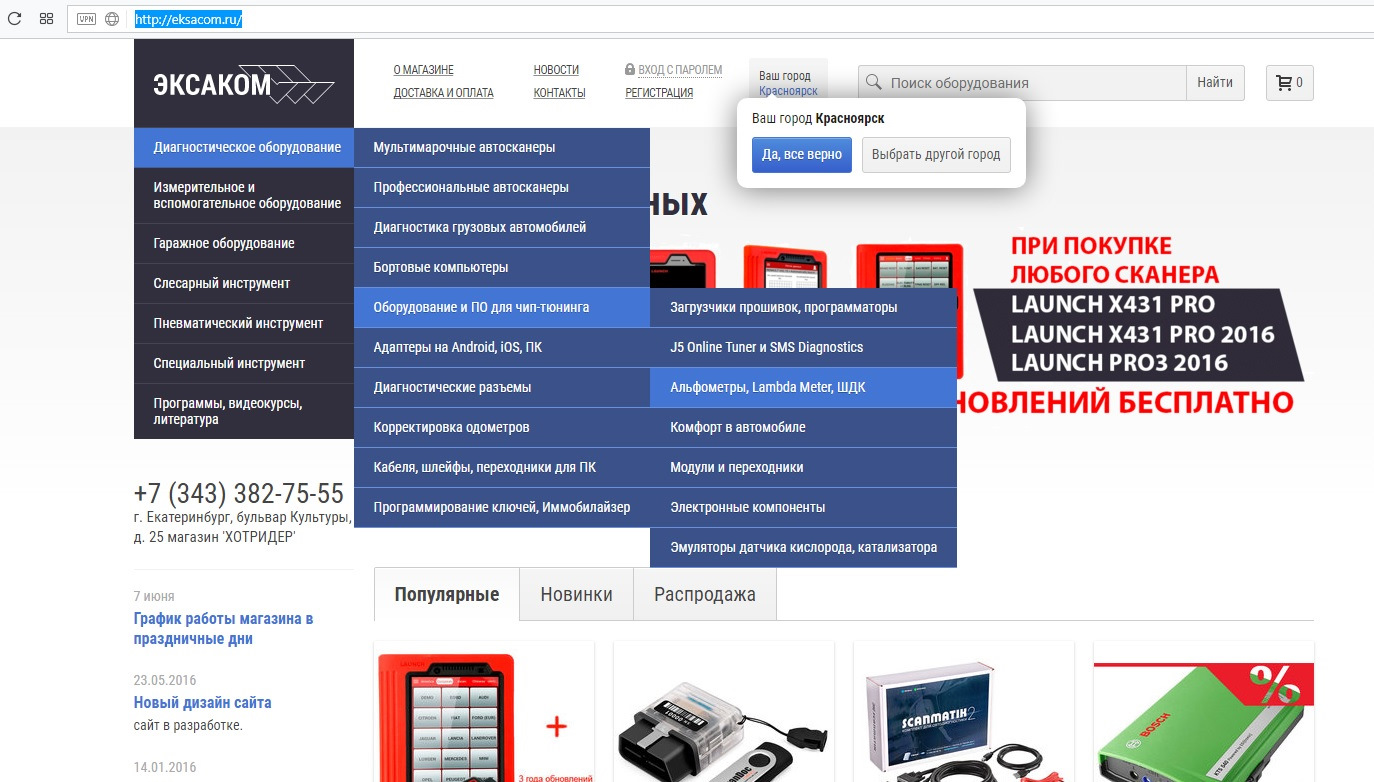Open news График работы магазина
1374x782 pixels.
tap(224, 629)
